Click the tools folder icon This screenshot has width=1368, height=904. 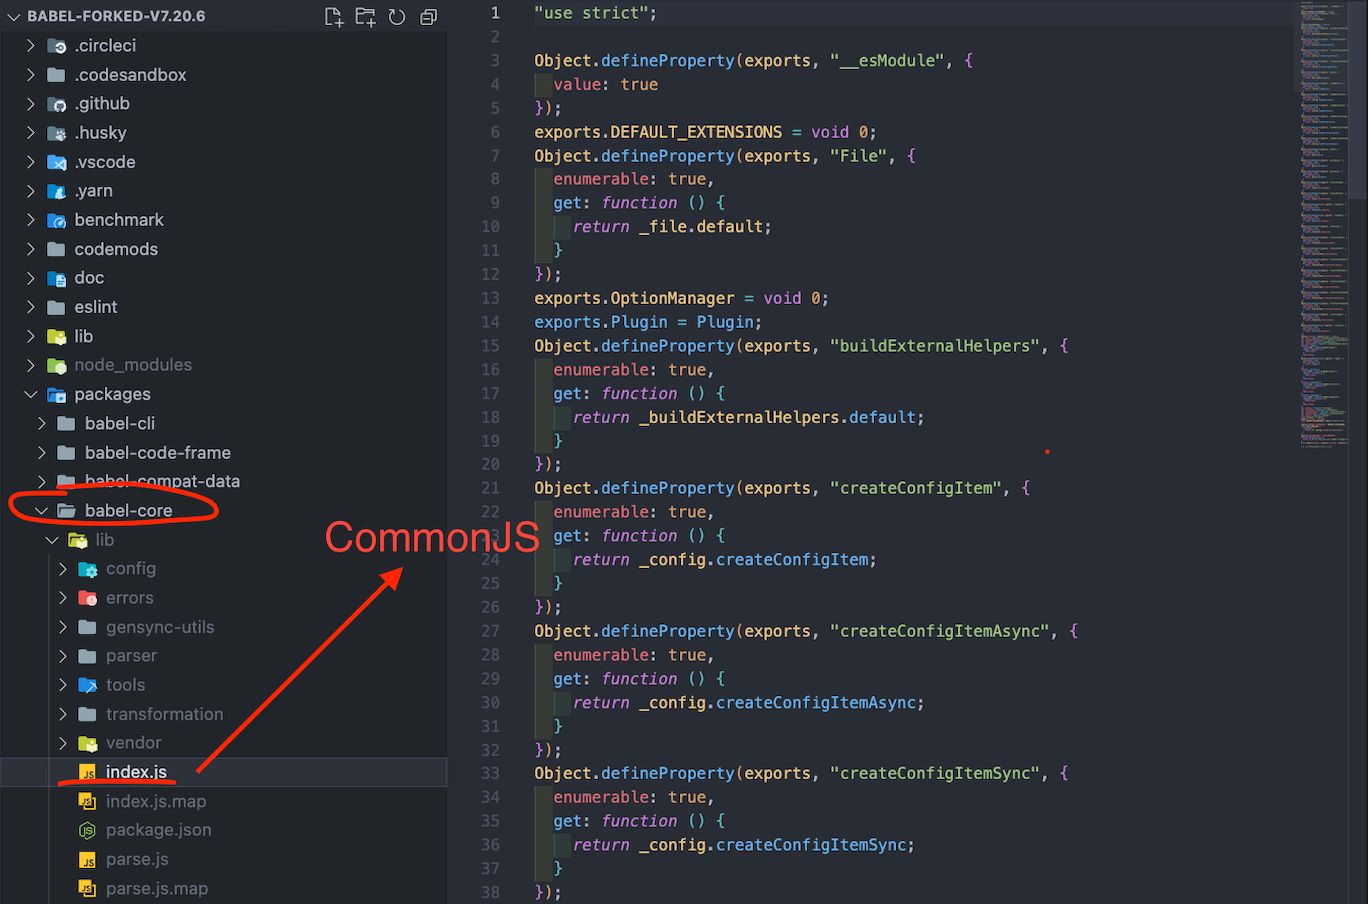88,685
